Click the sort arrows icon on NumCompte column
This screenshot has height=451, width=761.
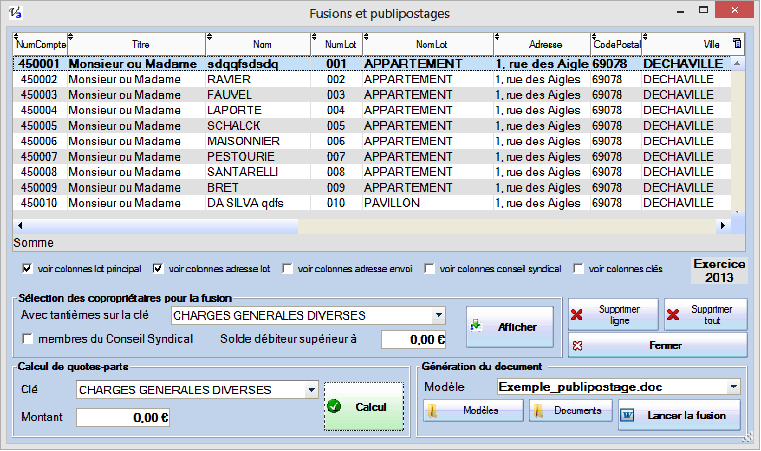click(16, 37)
